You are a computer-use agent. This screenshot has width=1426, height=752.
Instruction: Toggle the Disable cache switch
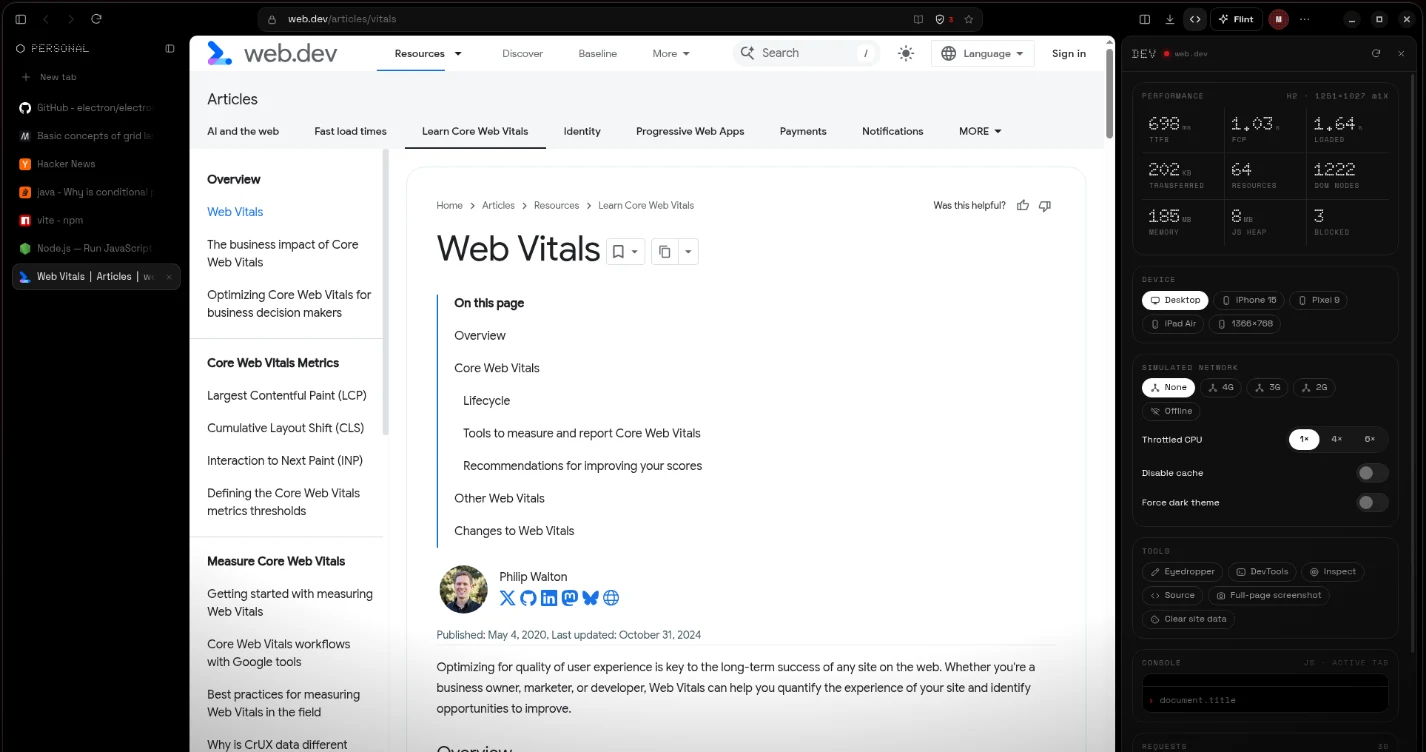1372,473
